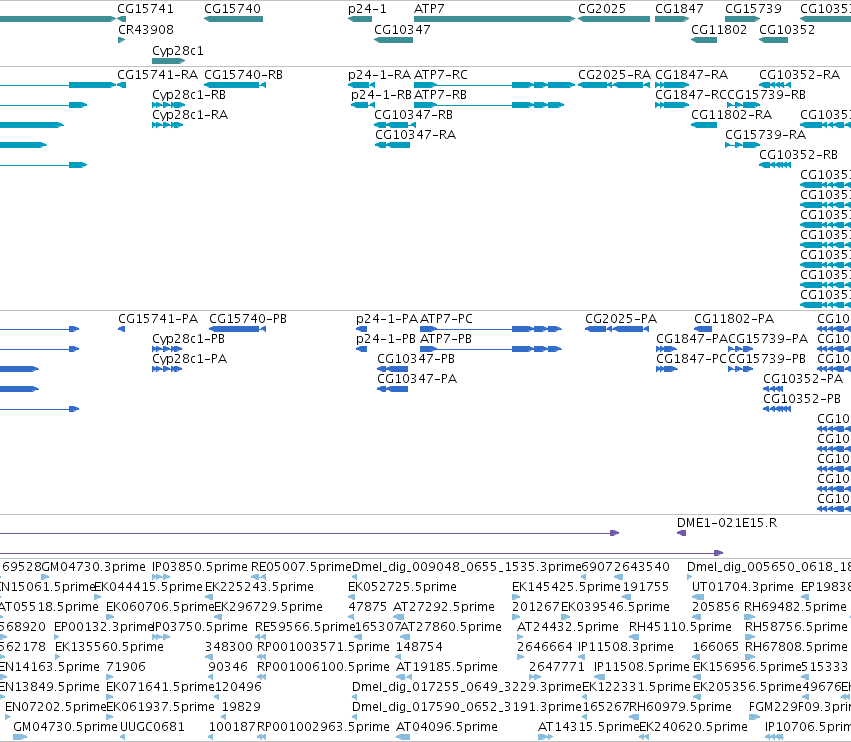Image resolution: width=851 pixels, height=742 pixels.
Task: Select protein CG10347-PB feature
Action: pyautogui.click(x=392, y=369)
